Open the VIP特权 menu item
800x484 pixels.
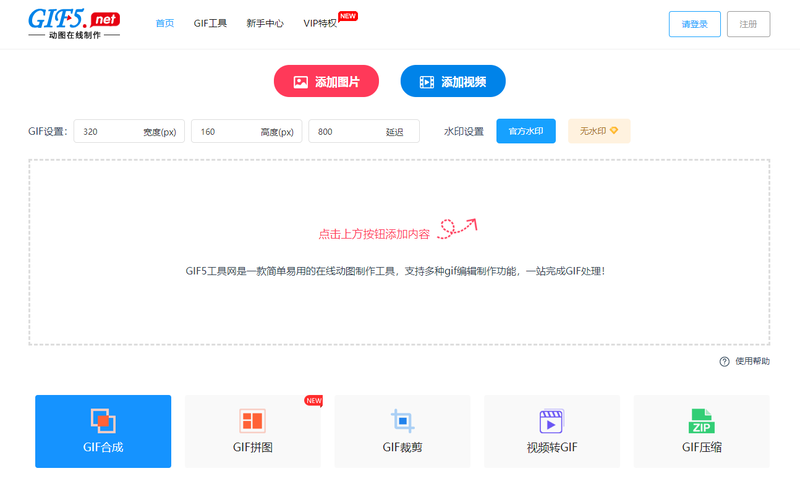pyautogui.click(x=320, y=23)
